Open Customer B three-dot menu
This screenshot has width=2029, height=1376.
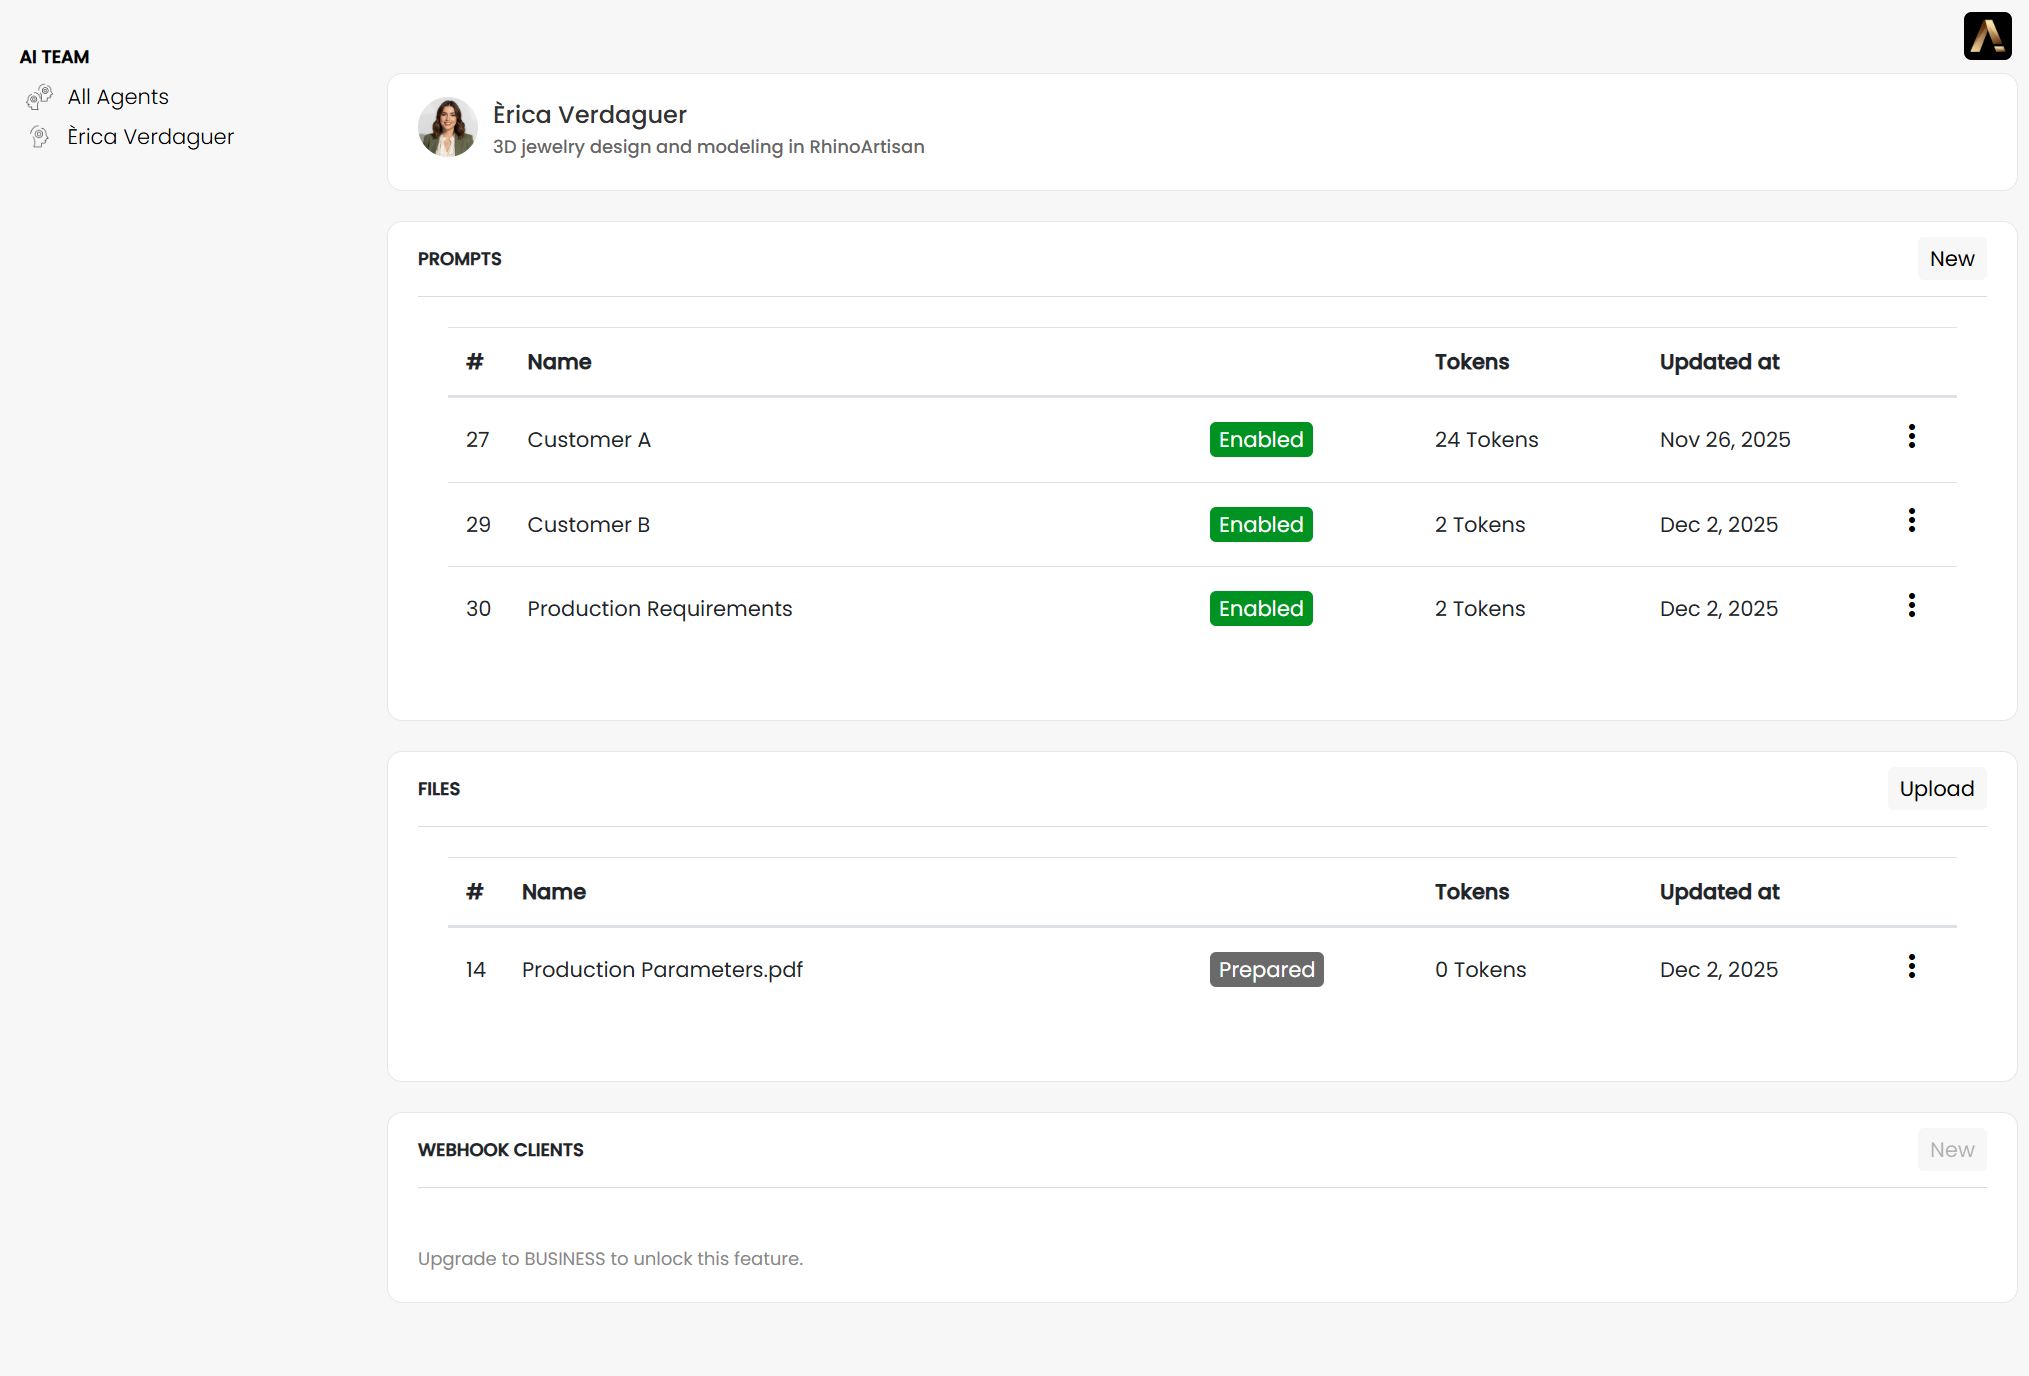tap(1911, 521)
